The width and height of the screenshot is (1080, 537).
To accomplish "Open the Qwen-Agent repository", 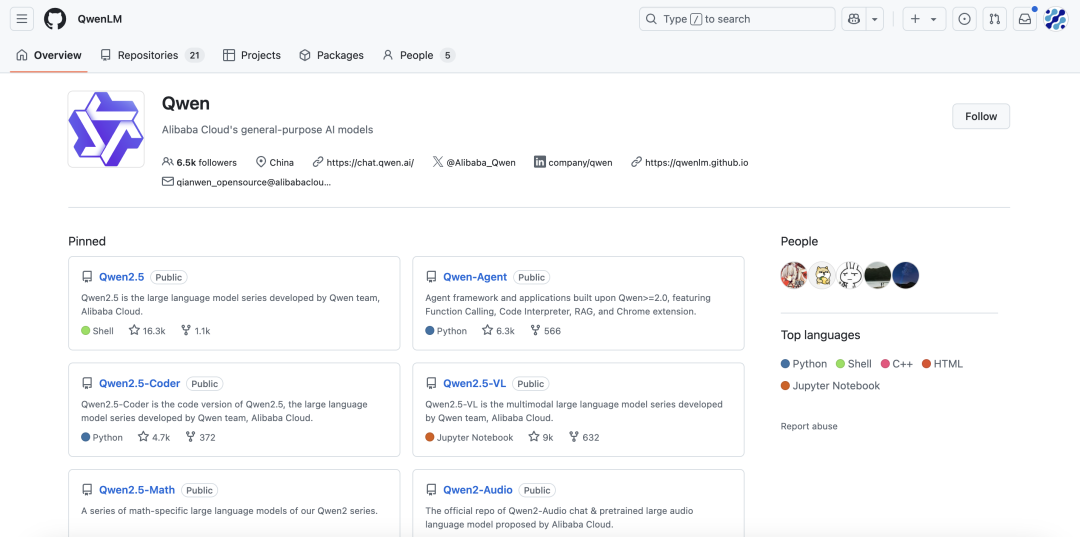I will point(475,277).
